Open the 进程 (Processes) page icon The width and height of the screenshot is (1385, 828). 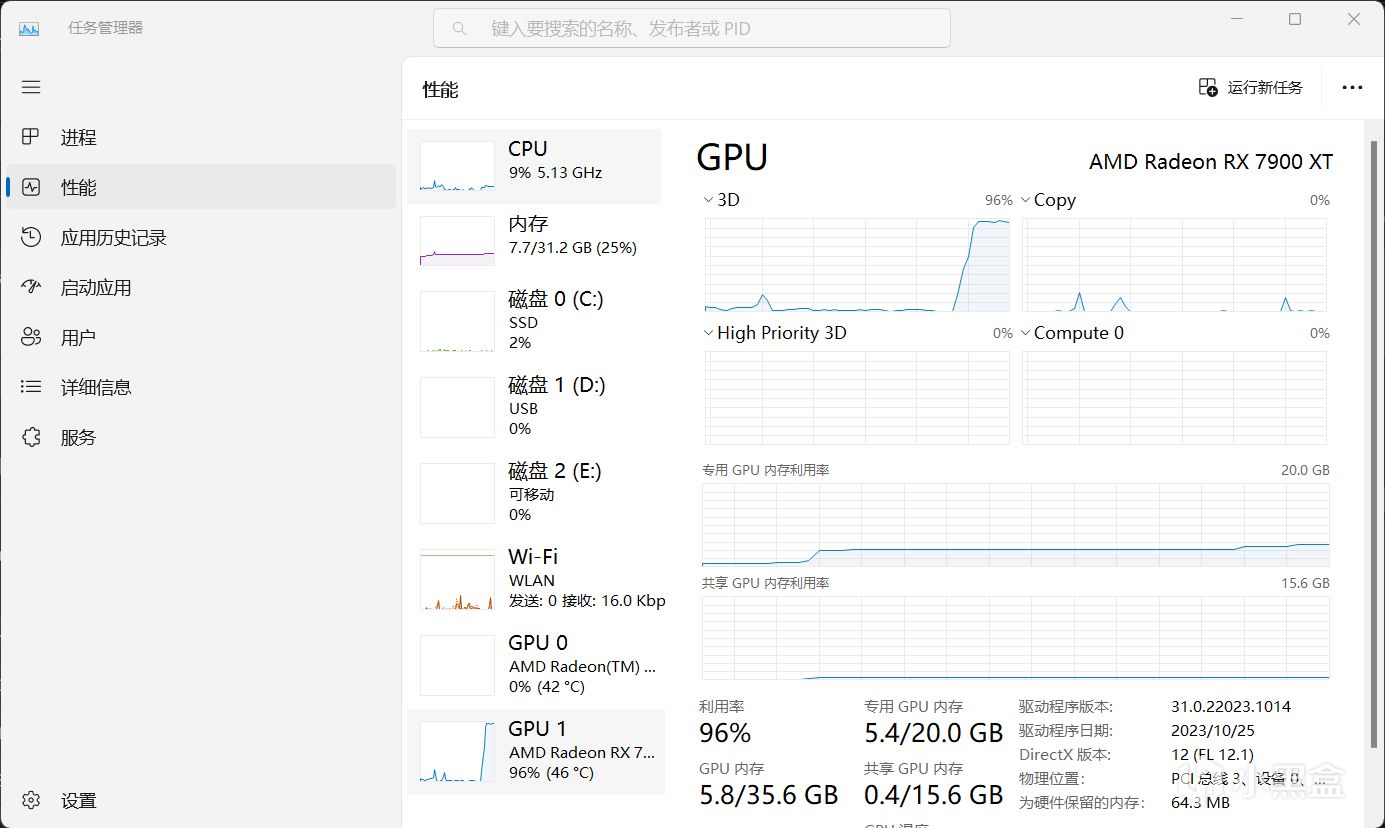31,137
